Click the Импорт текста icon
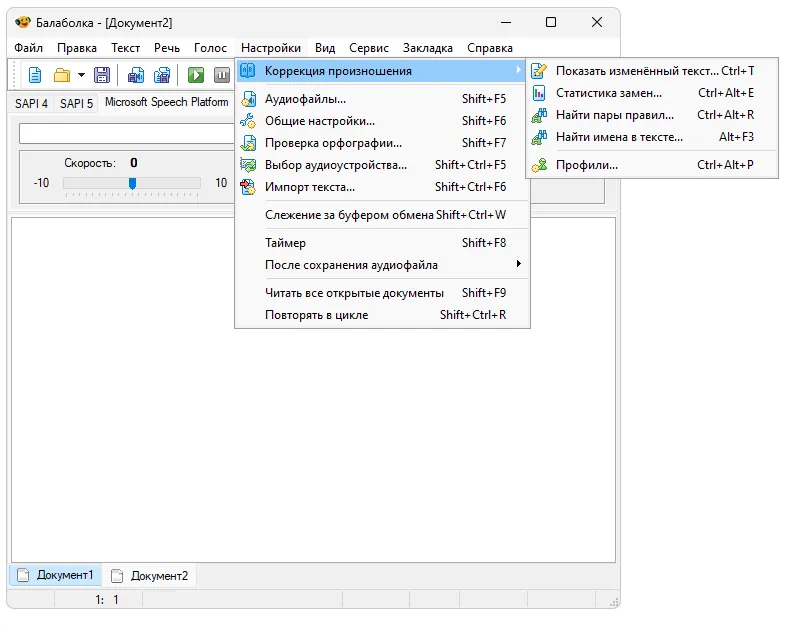The height and width of the screenshot is (630, 785). (x=248, y=187)
